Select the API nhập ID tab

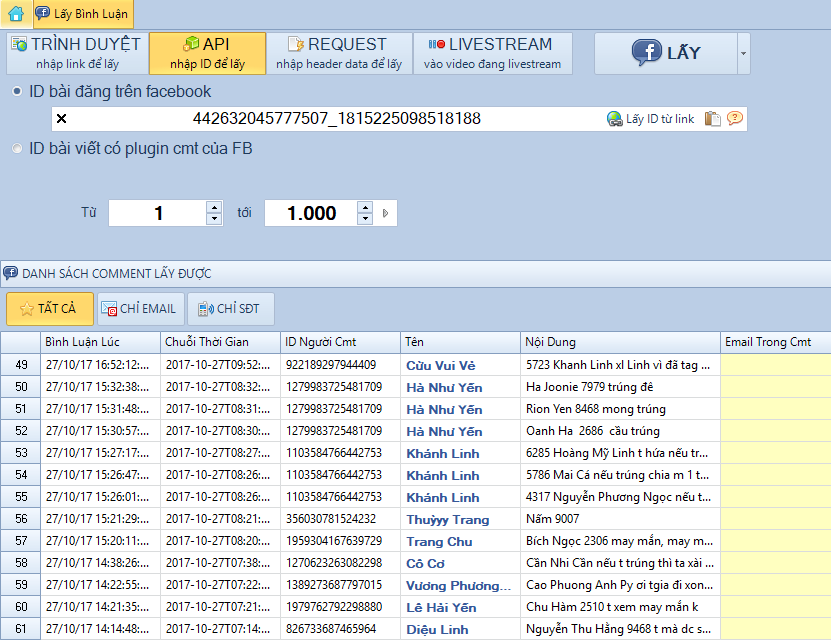click(x=207, y=53)
